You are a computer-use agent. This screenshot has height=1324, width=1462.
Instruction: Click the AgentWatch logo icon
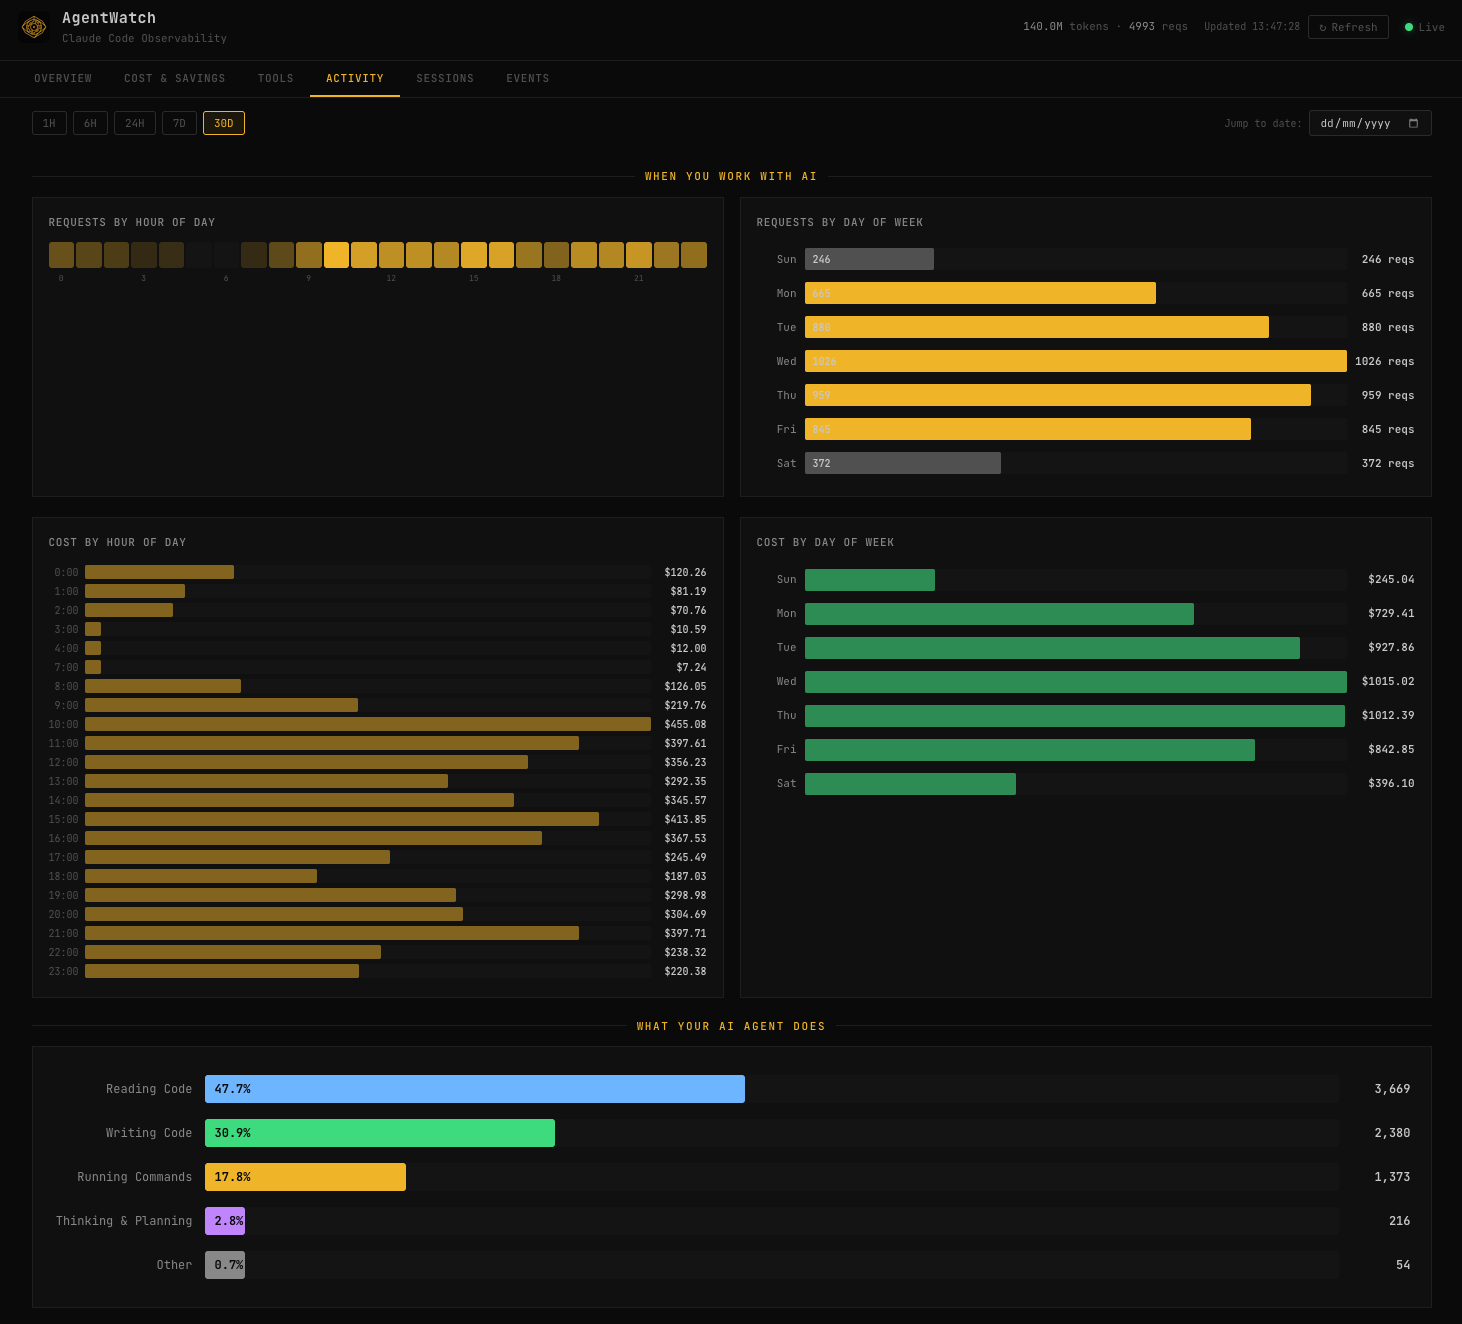[34, 27]
